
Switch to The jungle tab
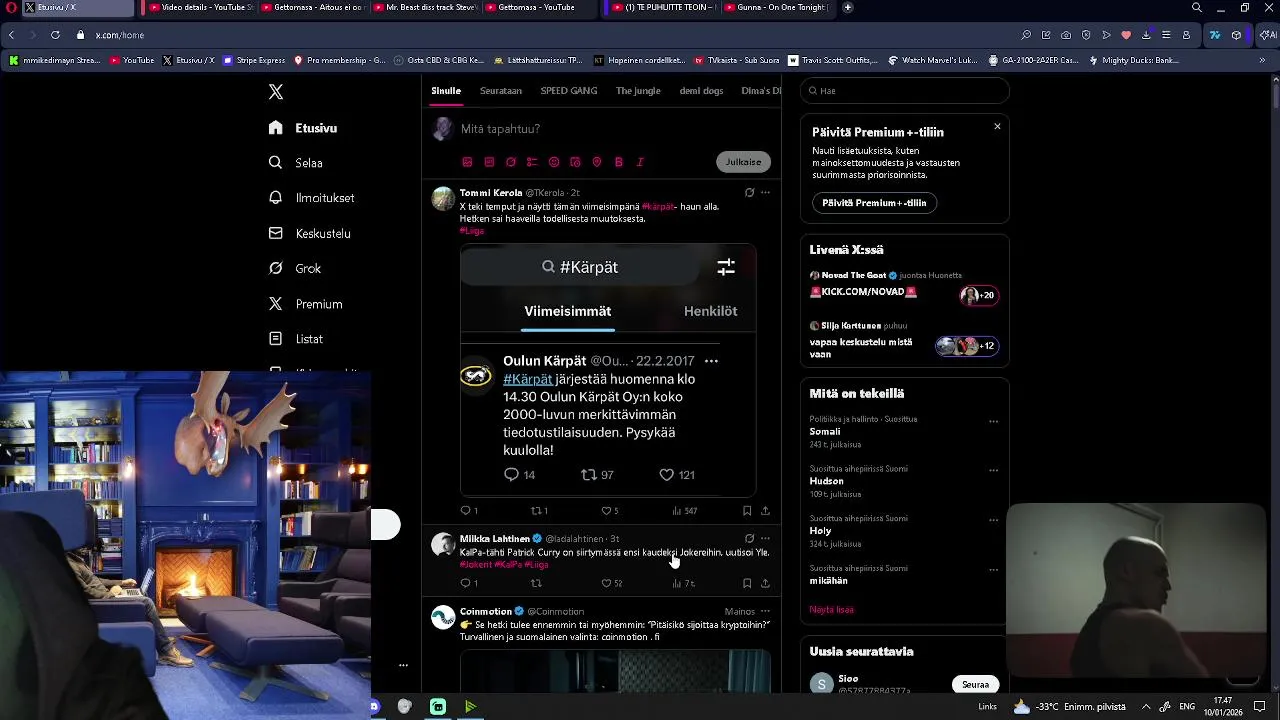pyautogui.click(x=638, y=90)
